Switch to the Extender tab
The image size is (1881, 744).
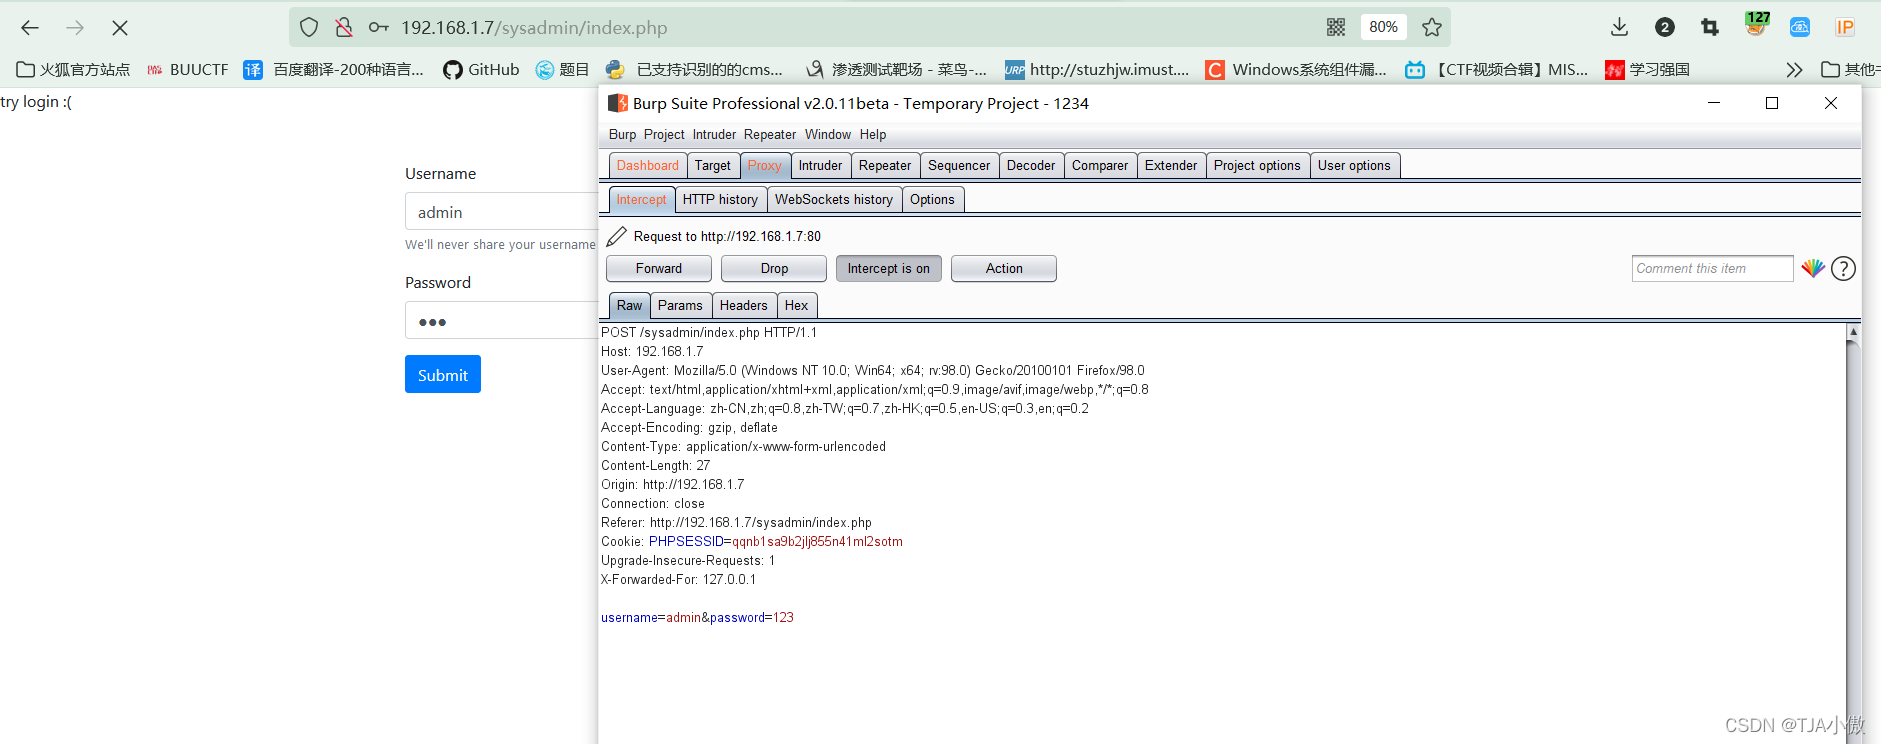pos(1171,166)
